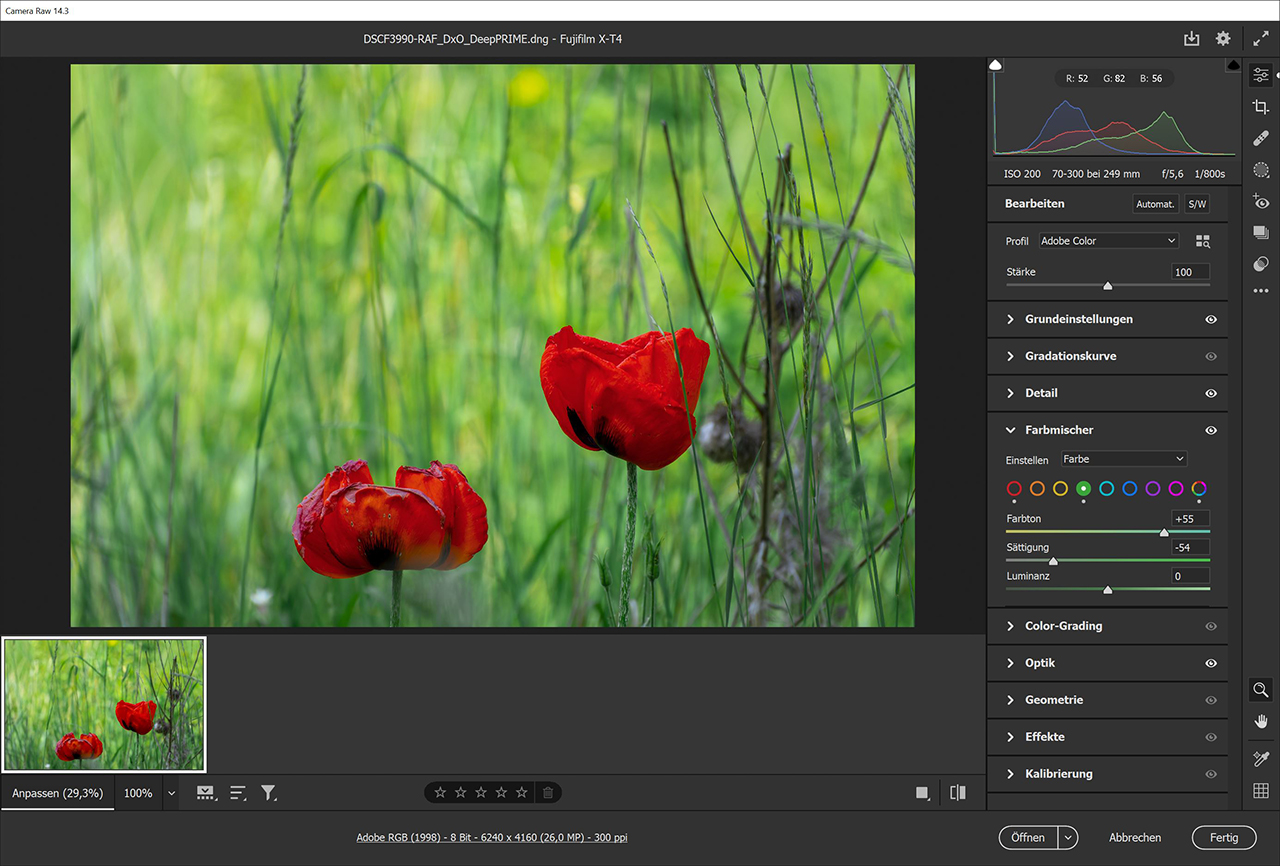Toggle Farbmischer panel eye icon
1280x866 pixels.
click(x=1211, y=430)
